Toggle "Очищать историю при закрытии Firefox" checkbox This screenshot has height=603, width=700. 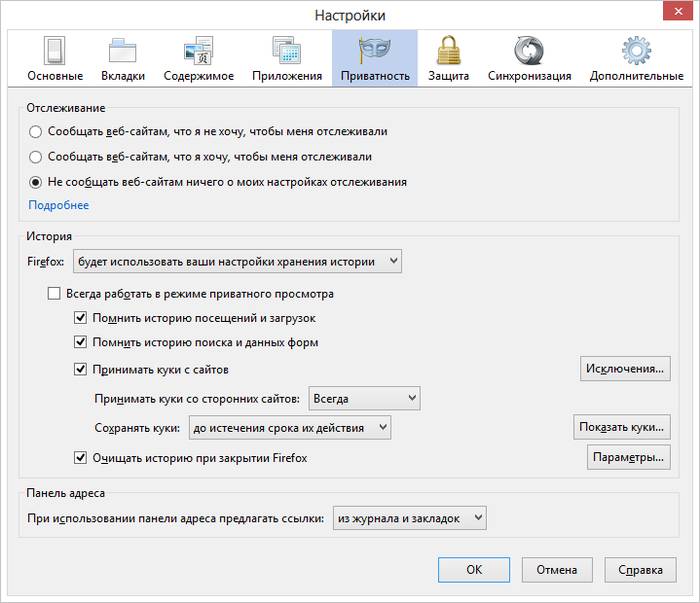[x=81, y=458]
